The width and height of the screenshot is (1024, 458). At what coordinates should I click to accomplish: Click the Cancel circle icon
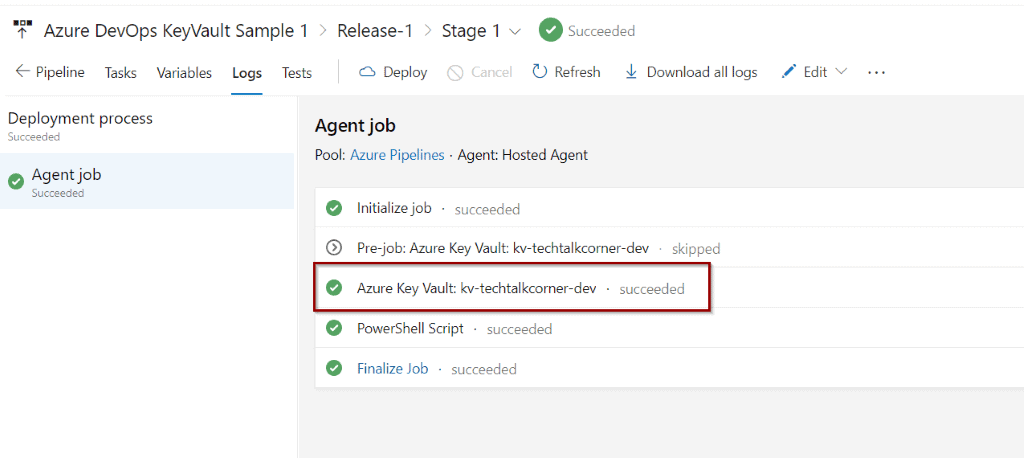455,73
